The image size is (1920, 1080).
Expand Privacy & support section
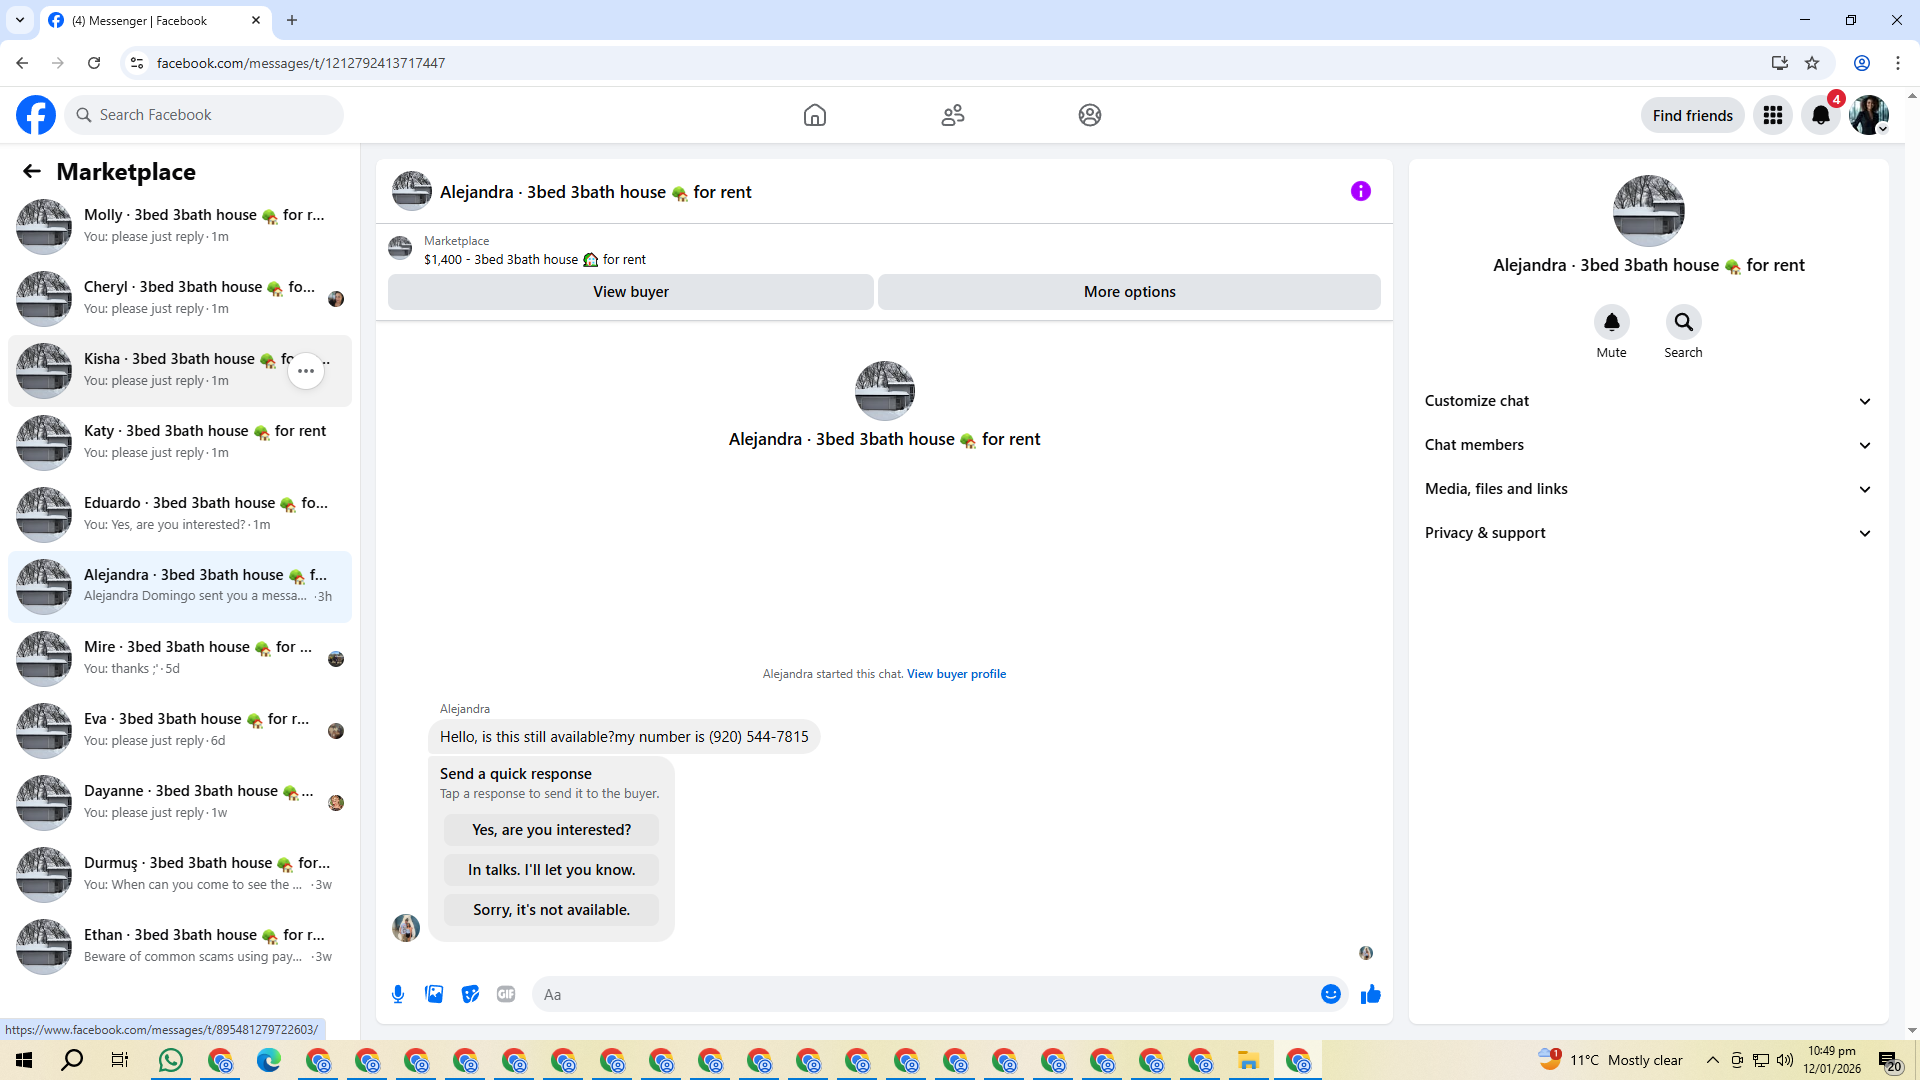(1647, 533)
